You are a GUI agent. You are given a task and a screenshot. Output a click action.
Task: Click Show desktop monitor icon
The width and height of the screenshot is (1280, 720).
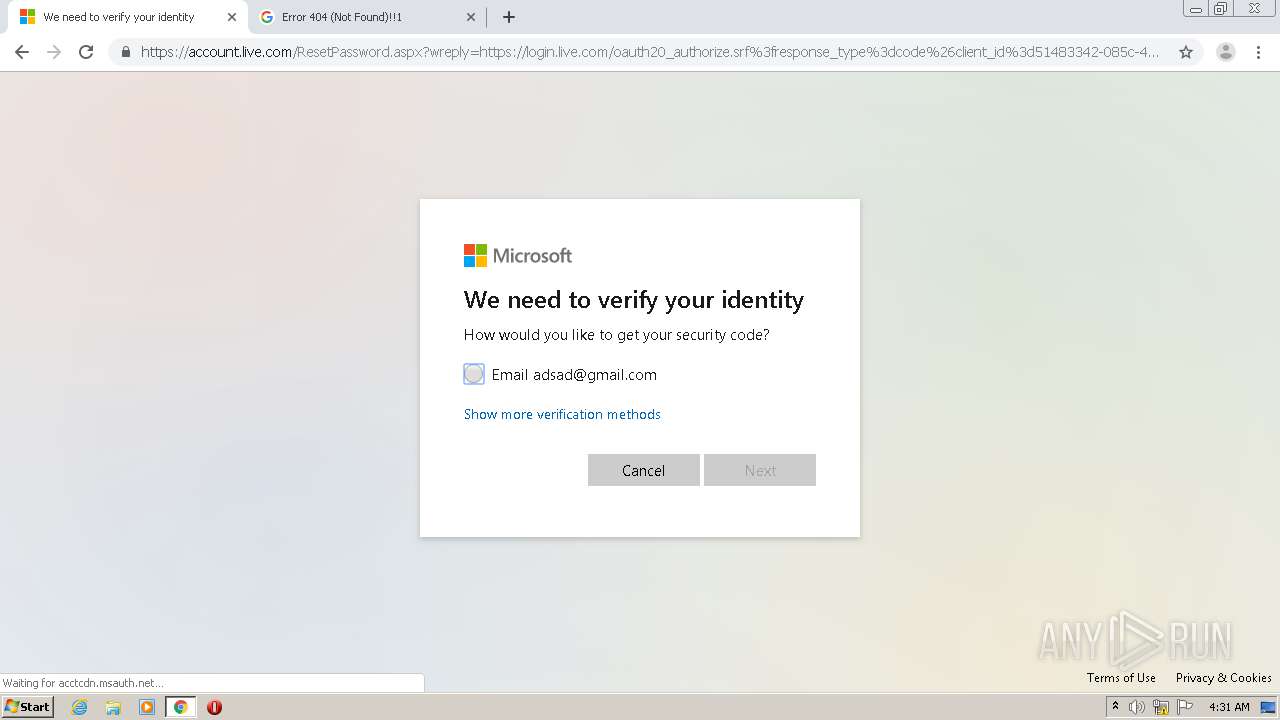[x=1268, y=707]
